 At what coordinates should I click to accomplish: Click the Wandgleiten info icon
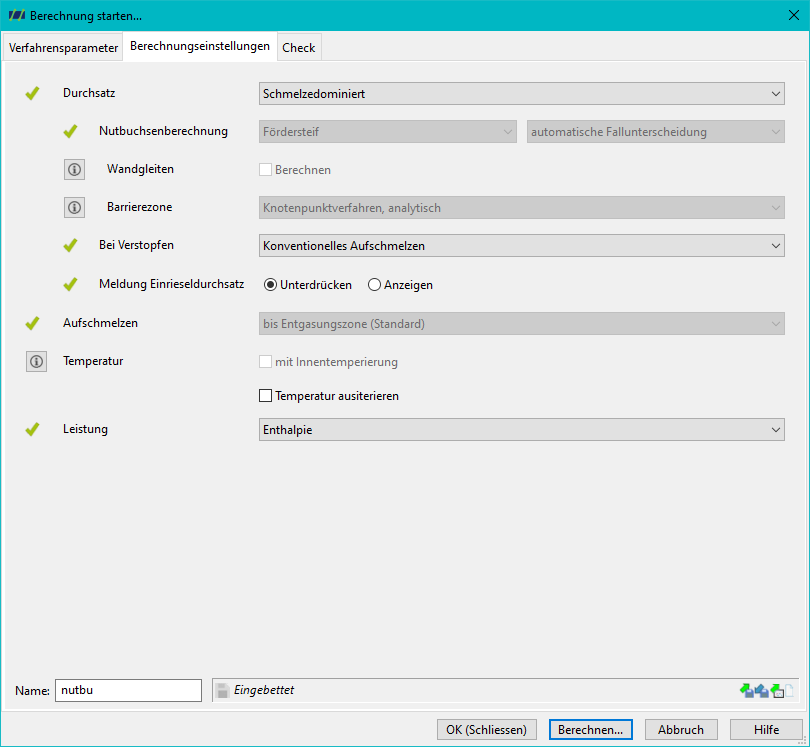click(74, 169)
